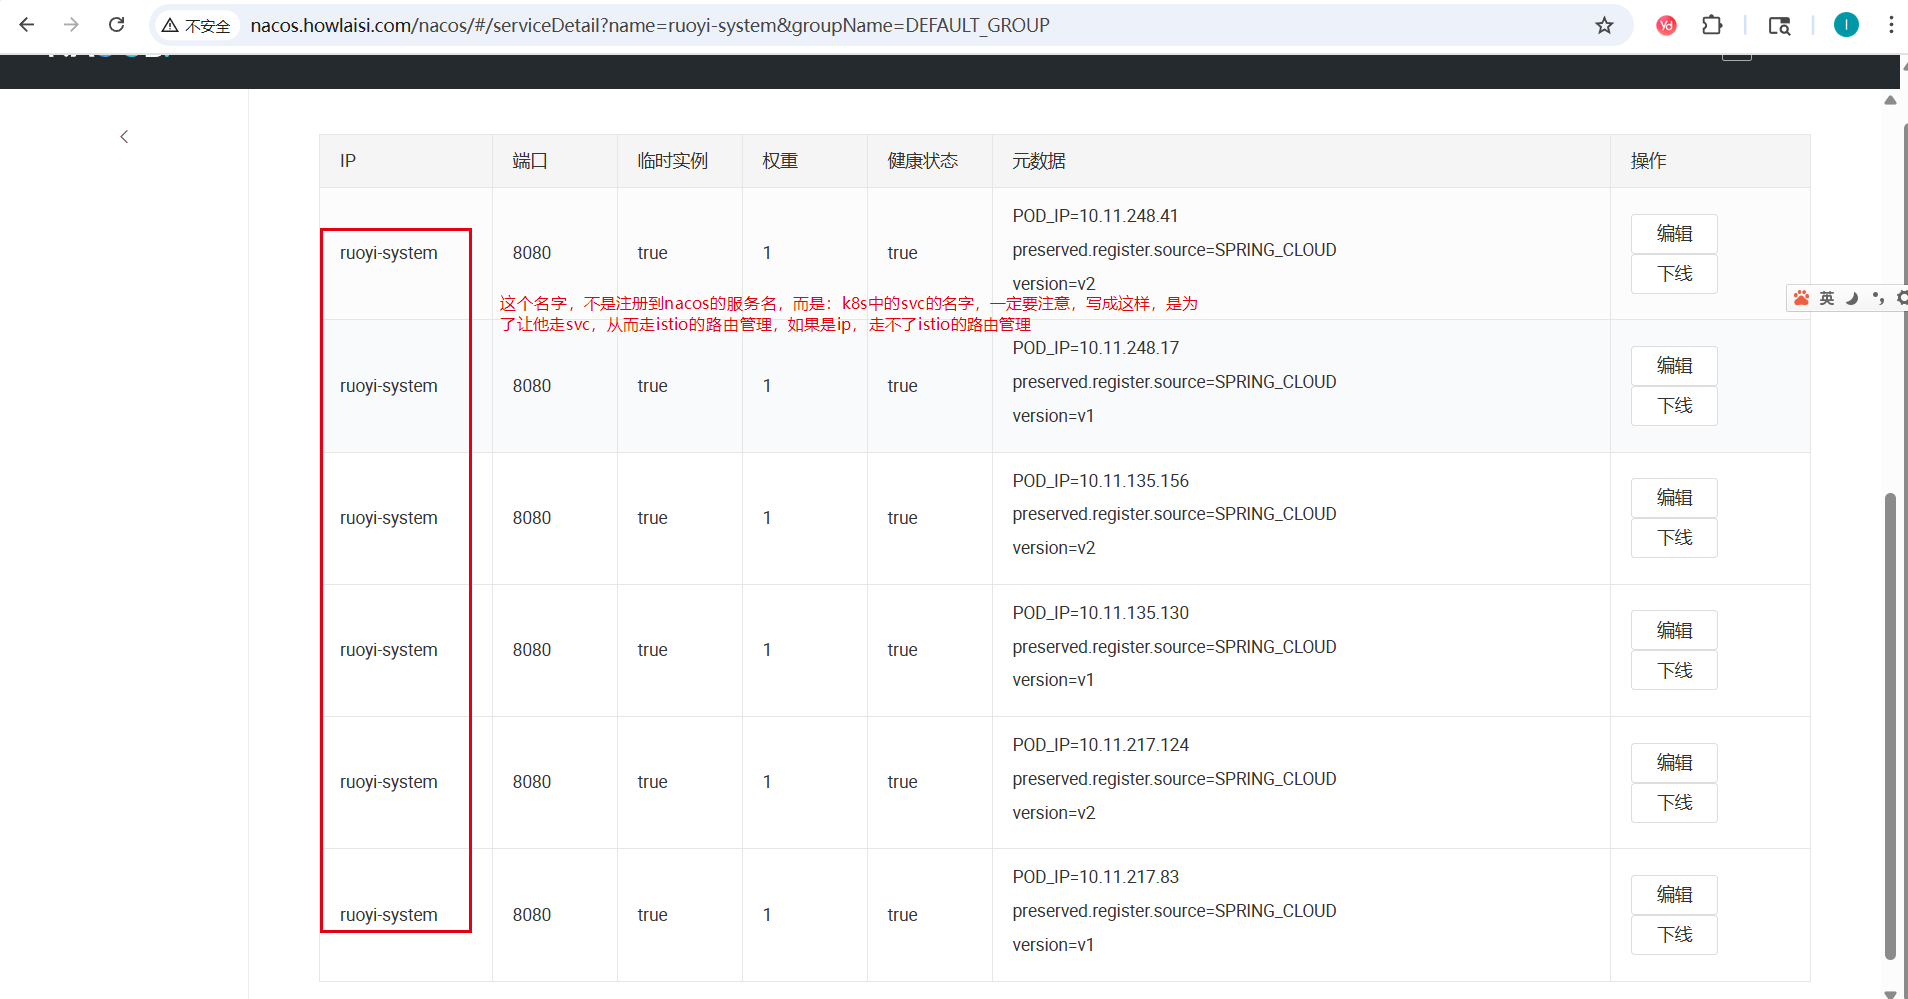1908x999 pixels.
Task: Toggle the IME punctuation mode
Action: click(x=1877, y=298)
